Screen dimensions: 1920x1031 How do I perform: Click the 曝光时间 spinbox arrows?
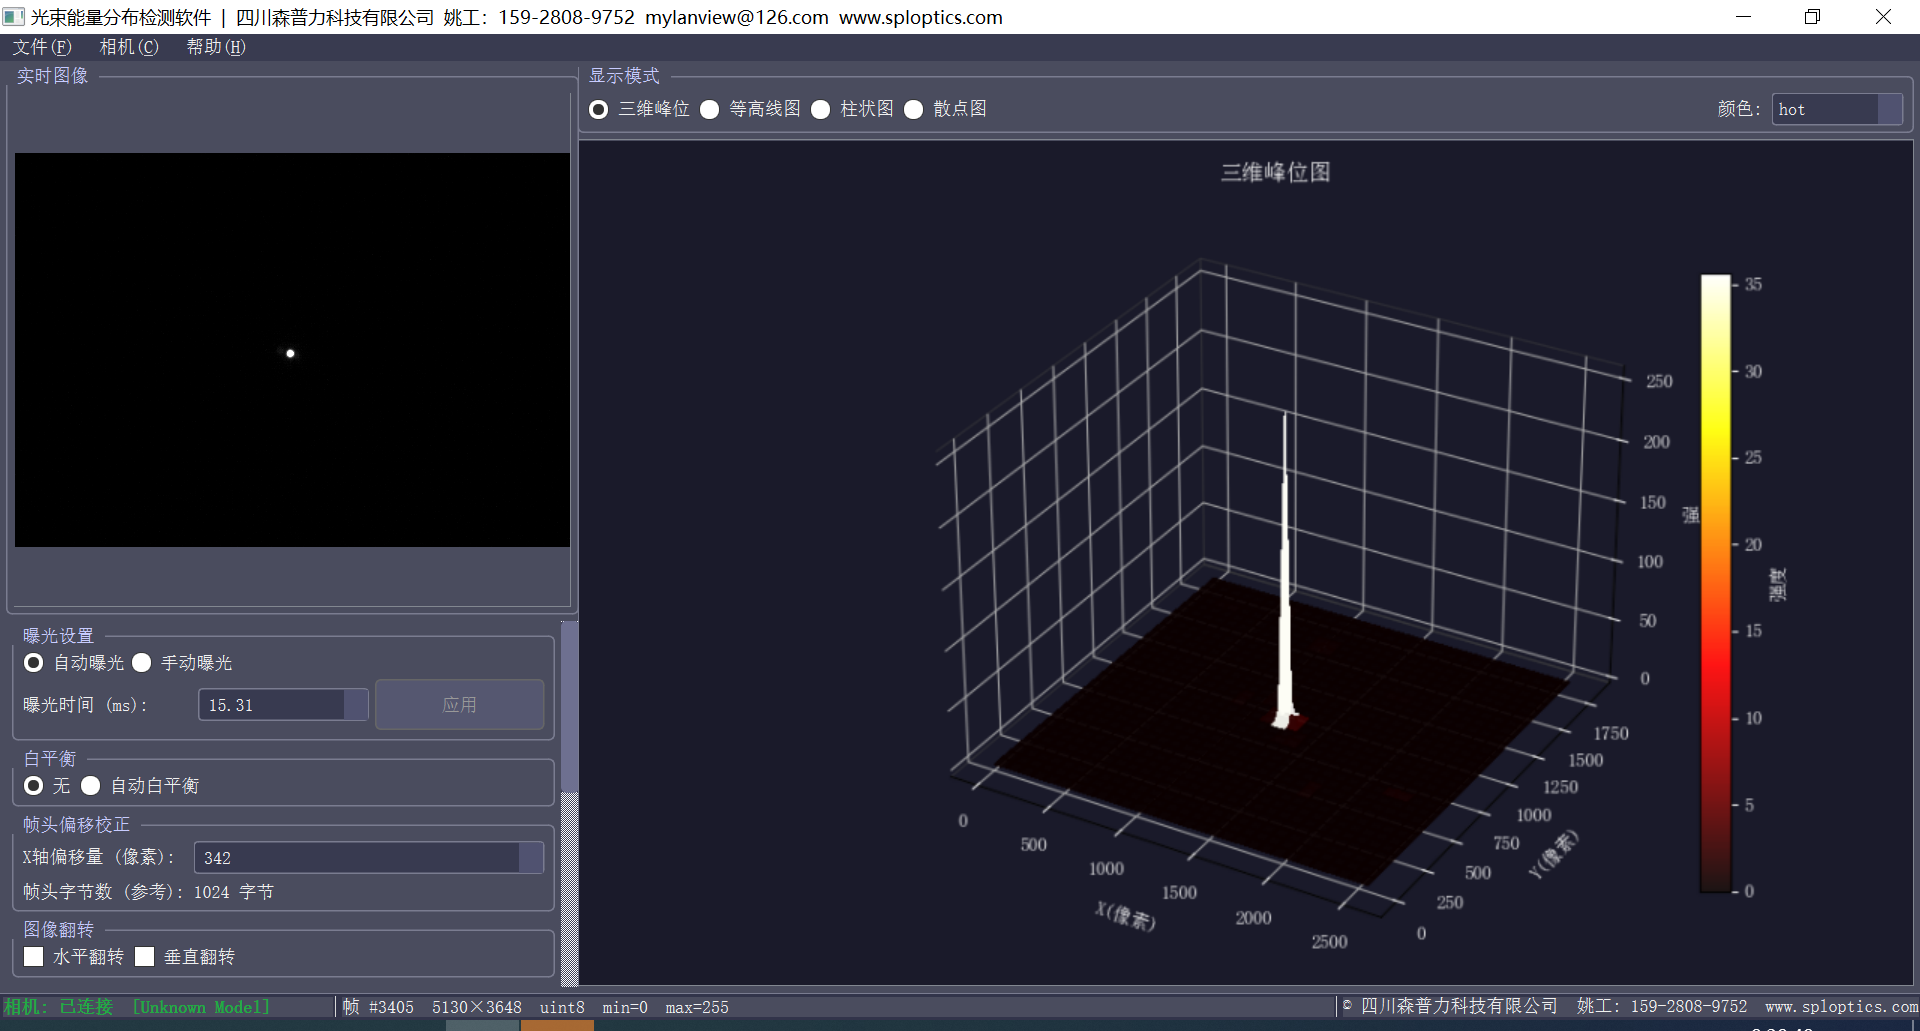click(356, 705)
